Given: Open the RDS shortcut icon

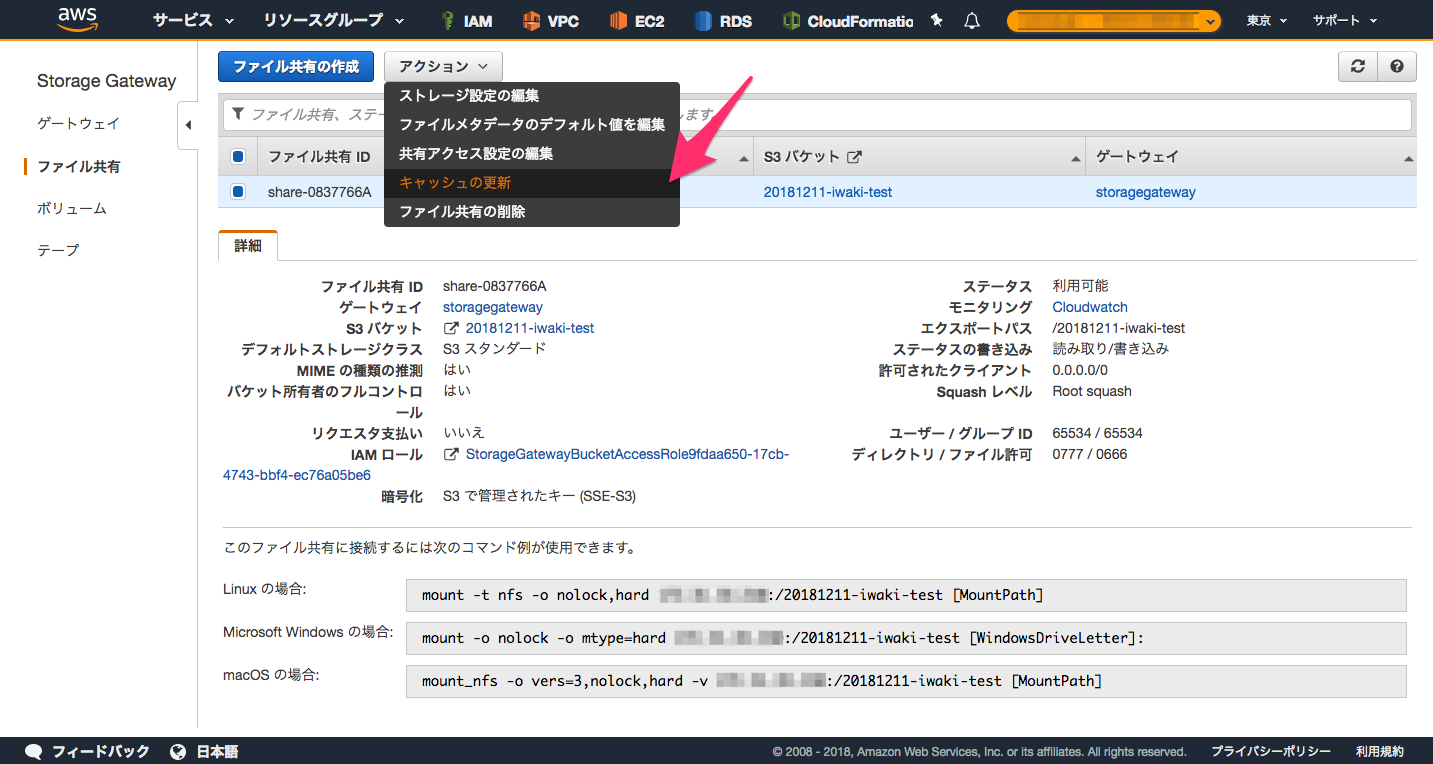Looking at the screenshot, I should (x=704, y=21).
